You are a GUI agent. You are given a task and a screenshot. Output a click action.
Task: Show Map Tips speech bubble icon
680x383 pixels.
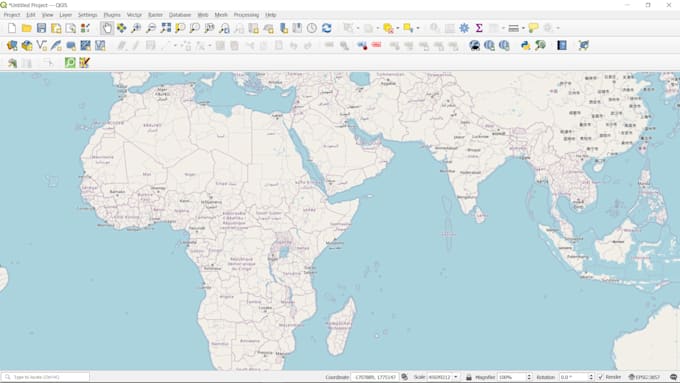point(533,28)
